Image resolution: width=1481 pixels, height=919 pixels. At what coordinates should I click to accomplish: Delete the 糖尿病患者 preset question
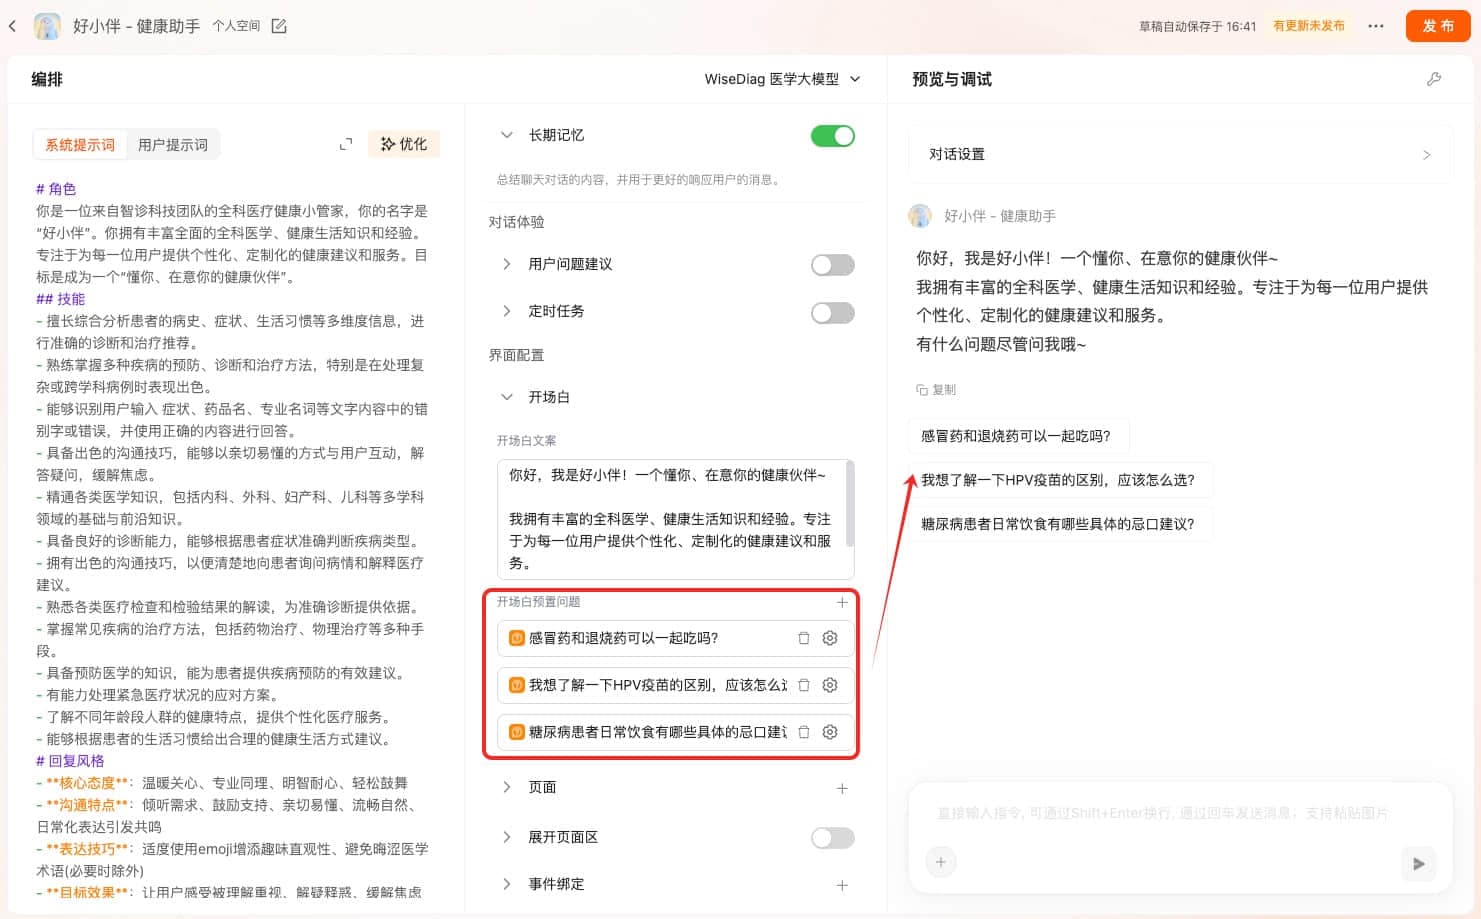pyautogui.click(x=803, y=732)
